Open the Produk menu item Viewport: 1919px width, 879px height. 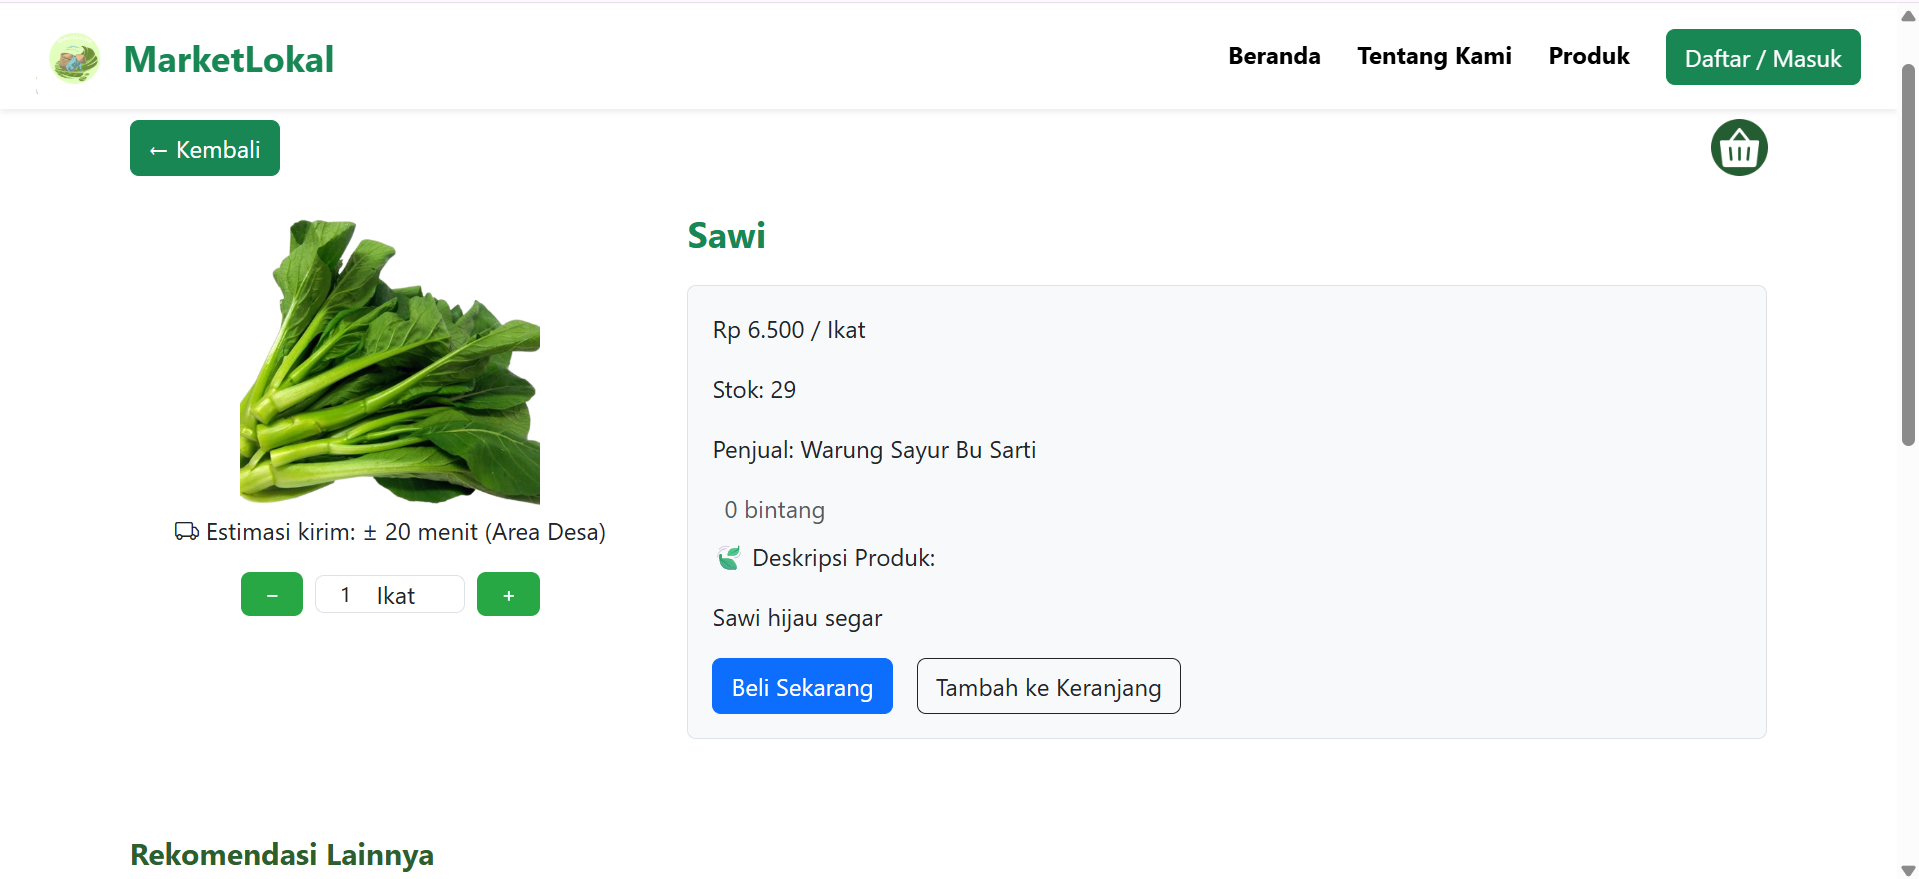1589,56
